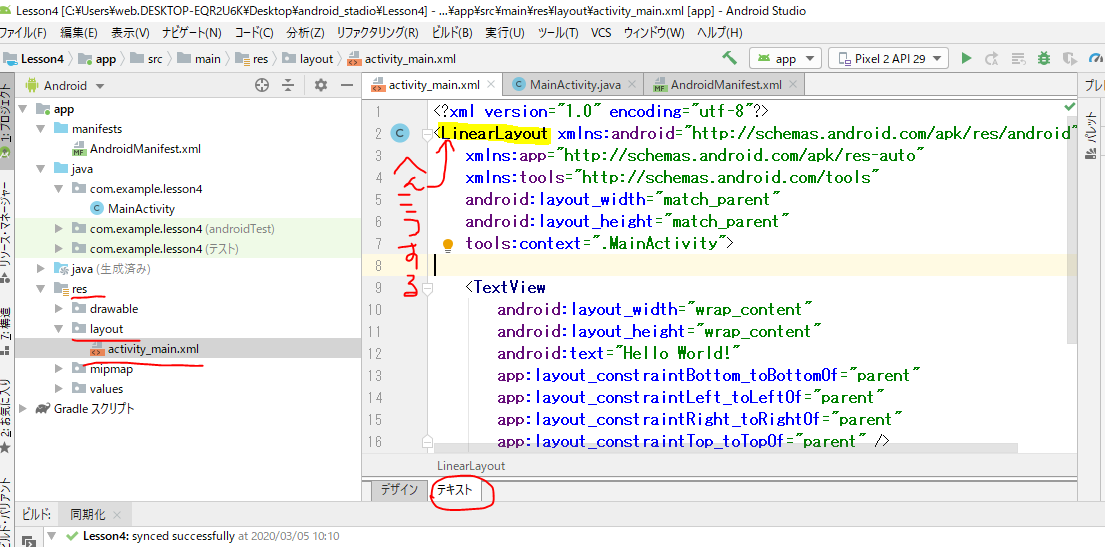Open the Project panel gear settings
The width and height of the screenshot is (1105, 547).
pyautogui.click(x=321, y=85)
